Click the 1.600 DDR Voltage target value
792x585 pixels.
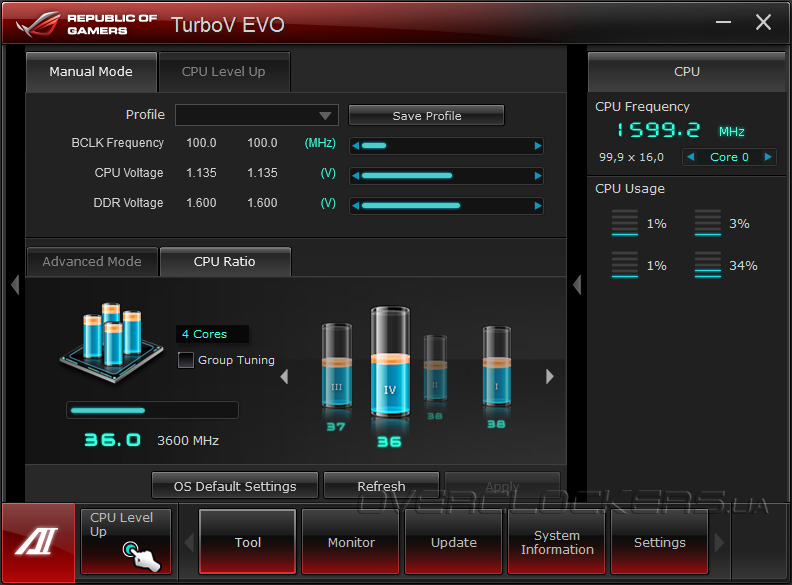pyautogui.click(x=262, y=203)
